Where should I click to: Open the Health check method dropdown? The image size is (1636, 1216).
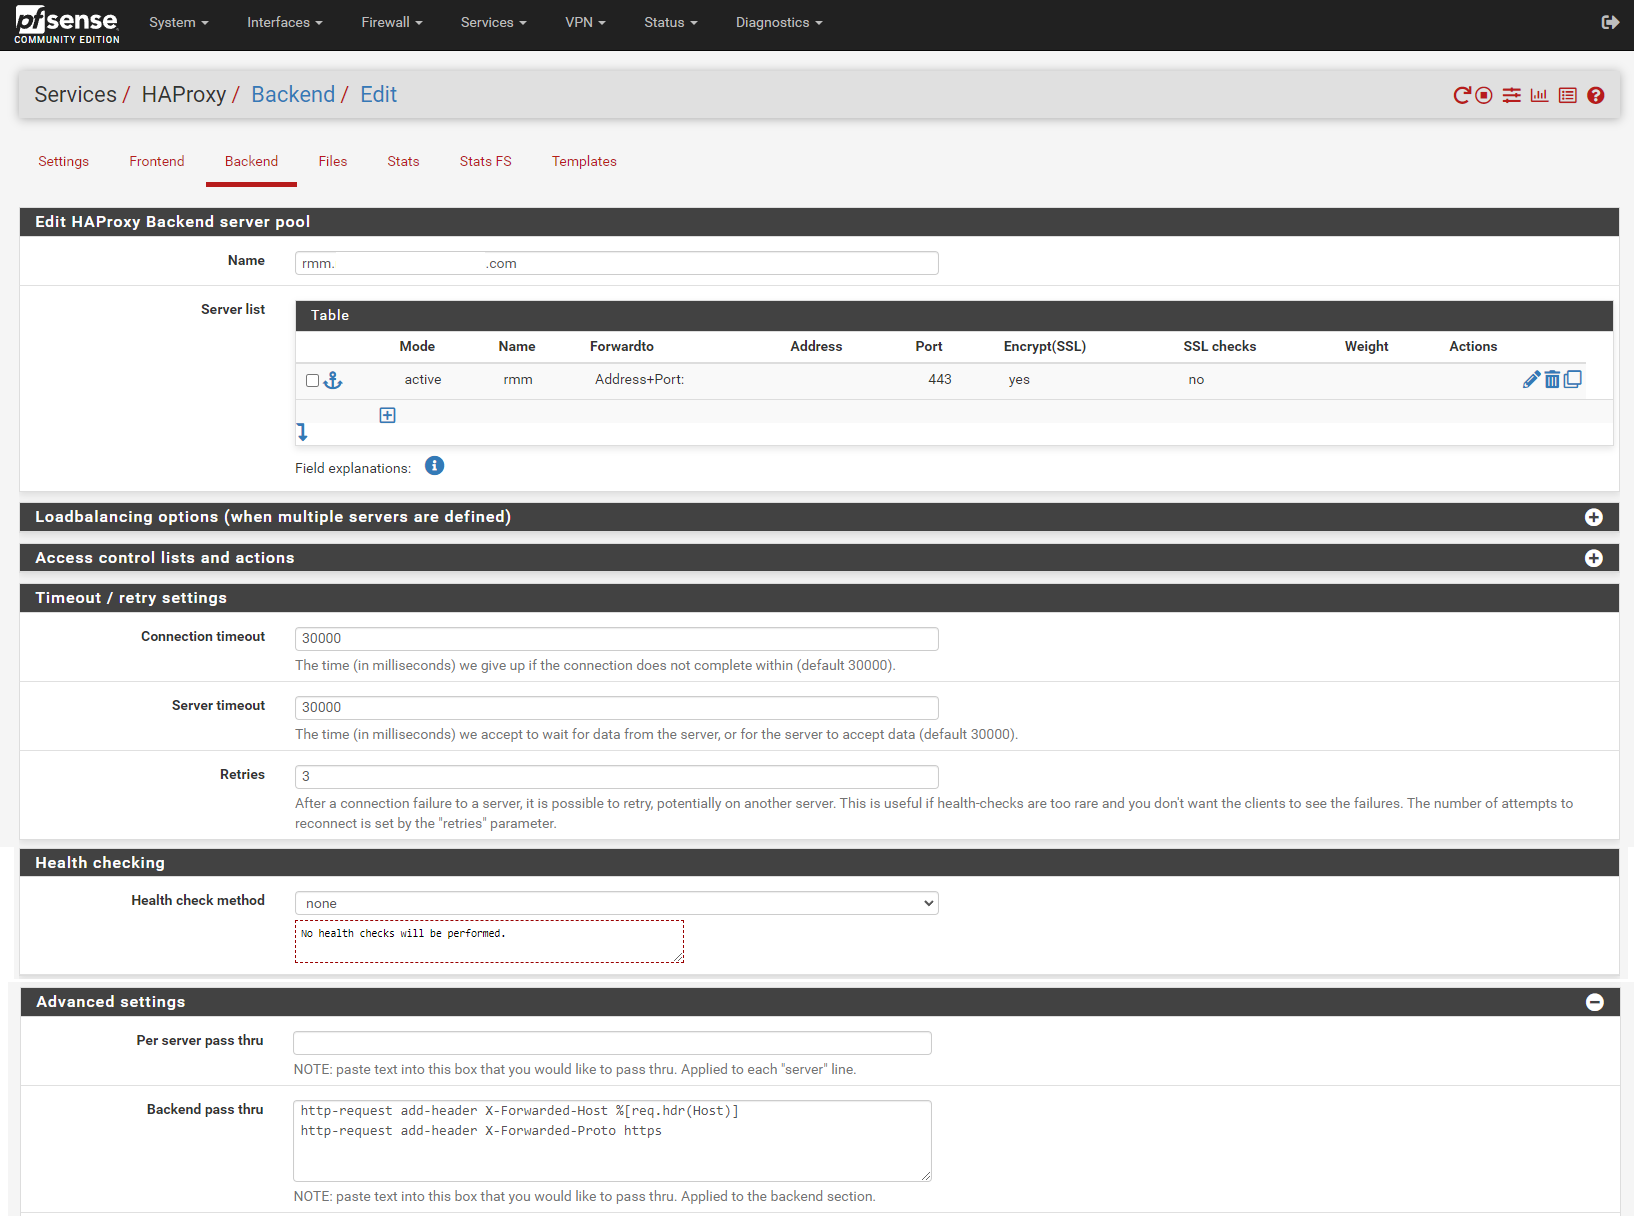(617, 903)
